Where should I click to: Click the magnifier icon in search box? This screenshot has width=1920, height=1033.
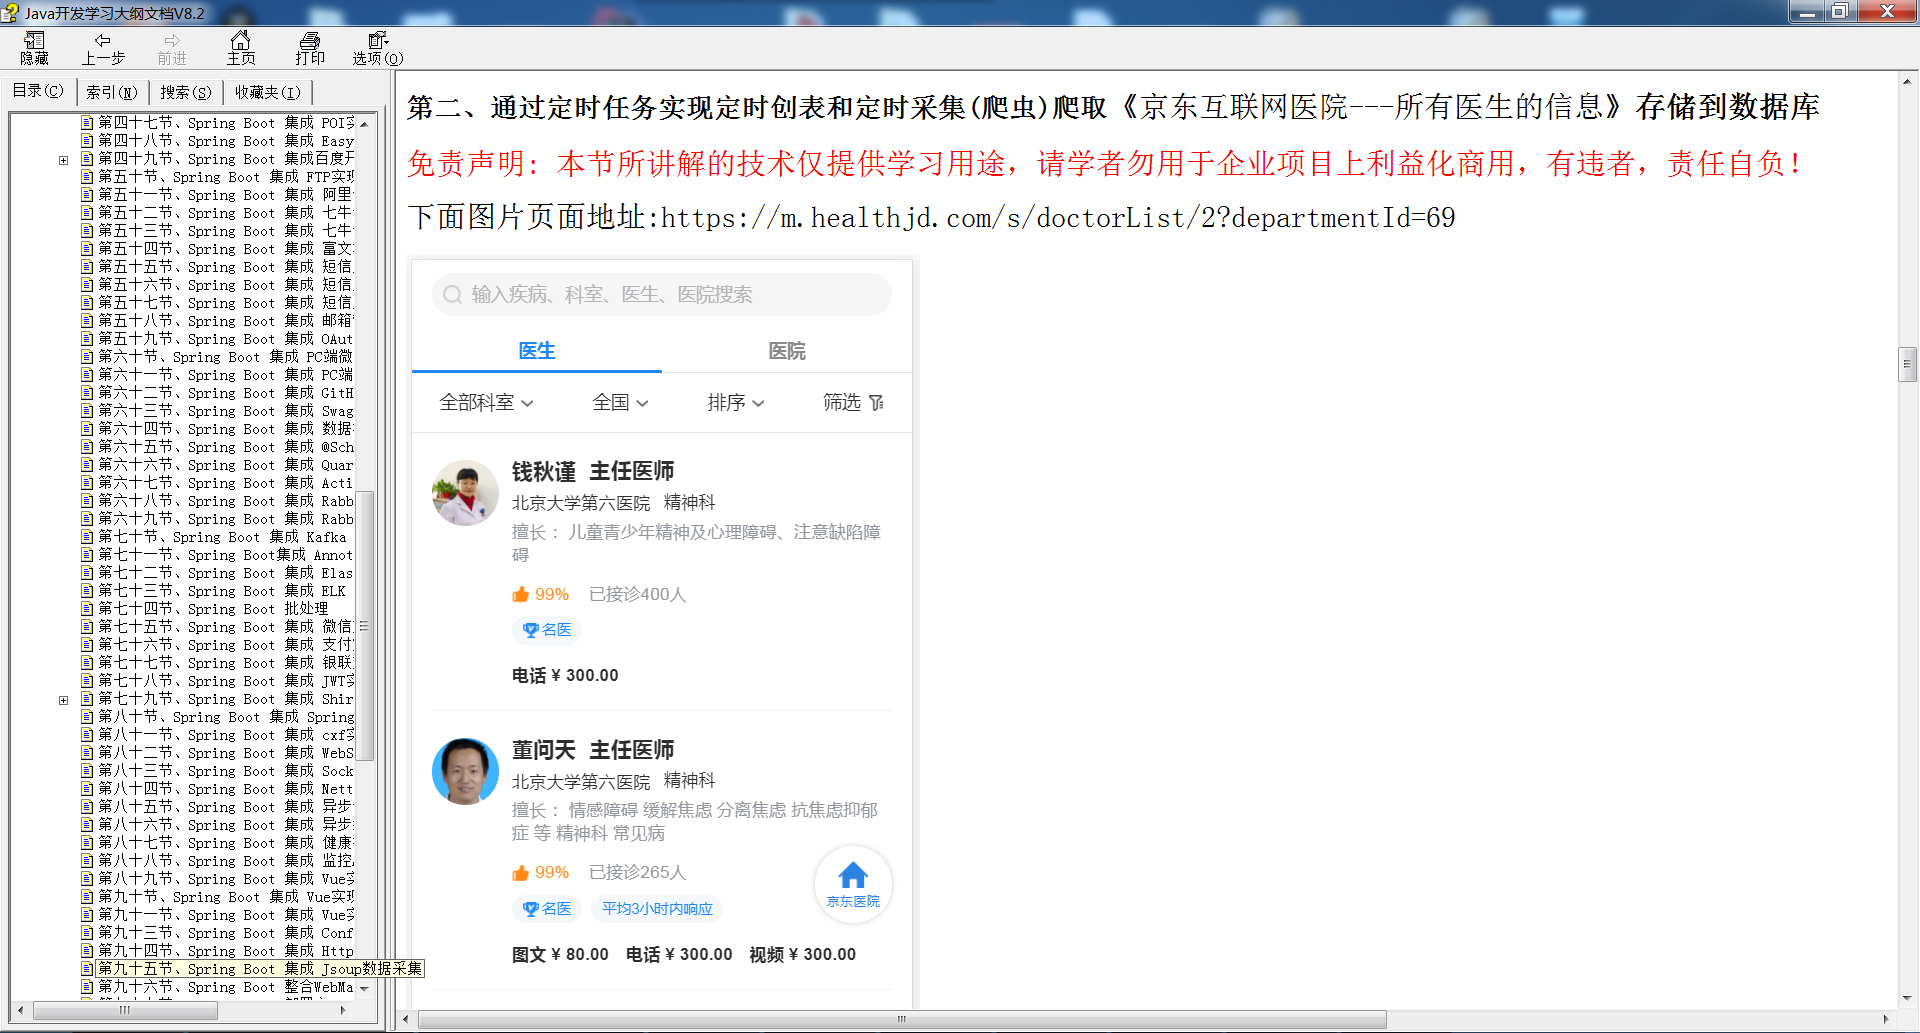[x=452, y=295]
